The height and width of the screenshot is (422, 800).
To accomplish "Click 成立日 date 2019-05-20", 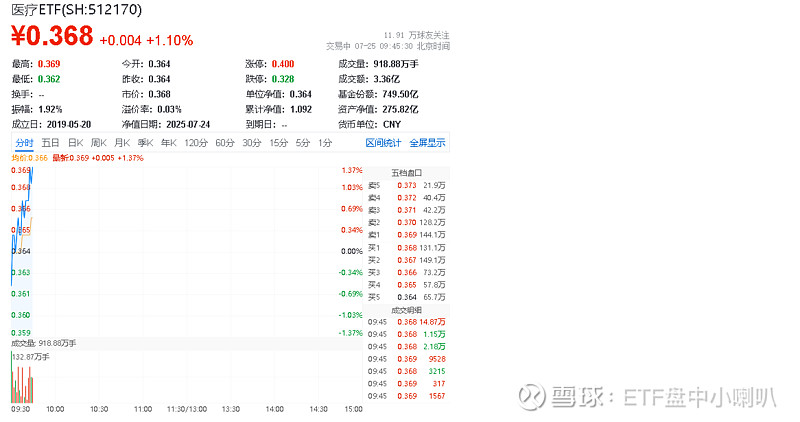I will (x=69, y=125).
